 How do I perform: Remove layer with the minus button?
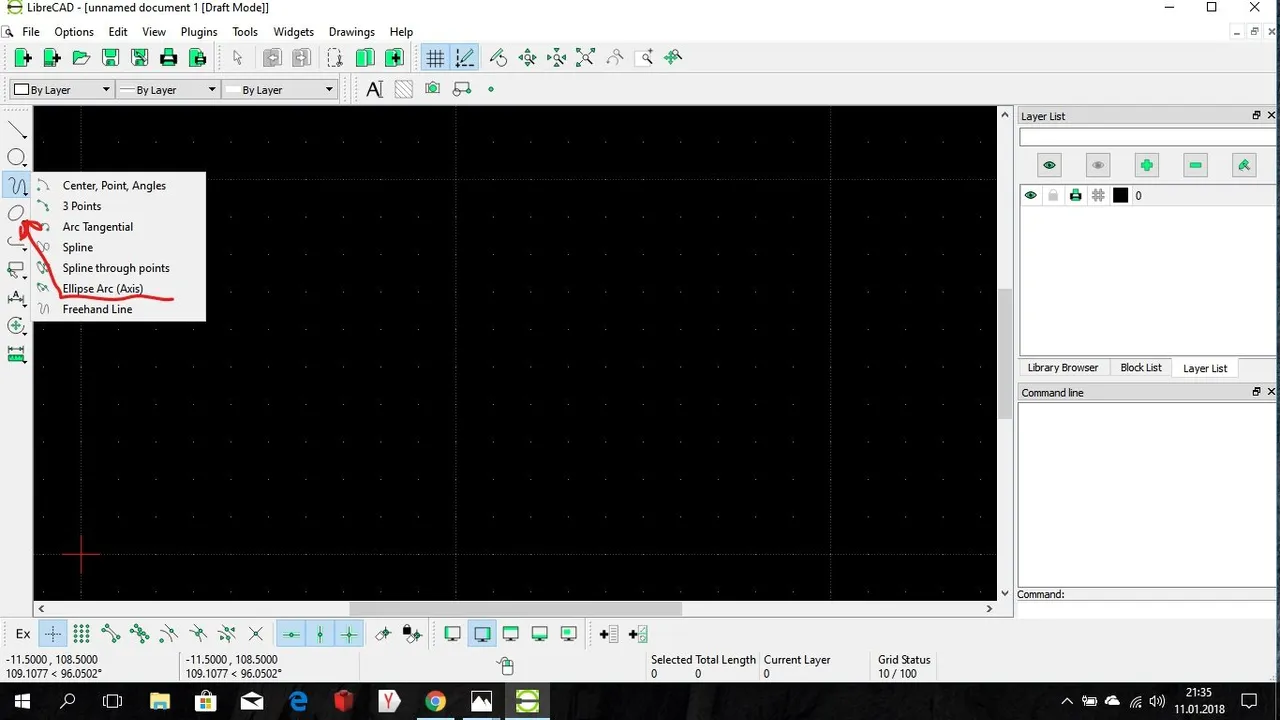coord(1195,165)
